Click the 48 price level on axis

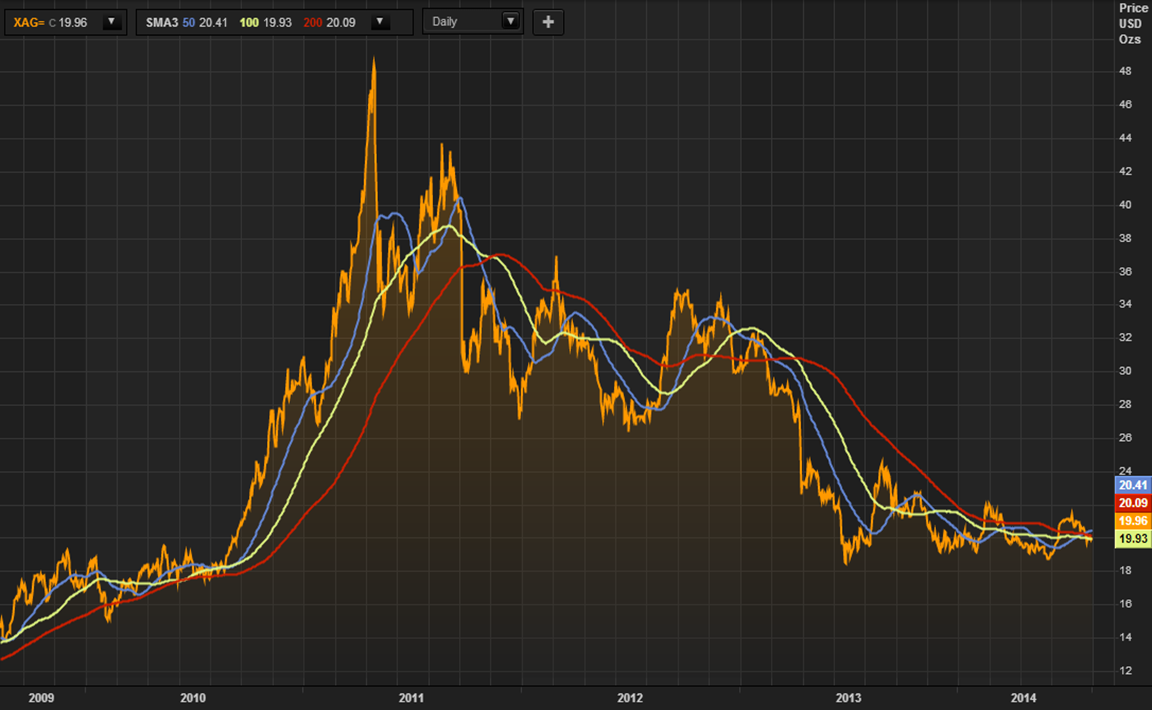click(x=1125, y=71)
